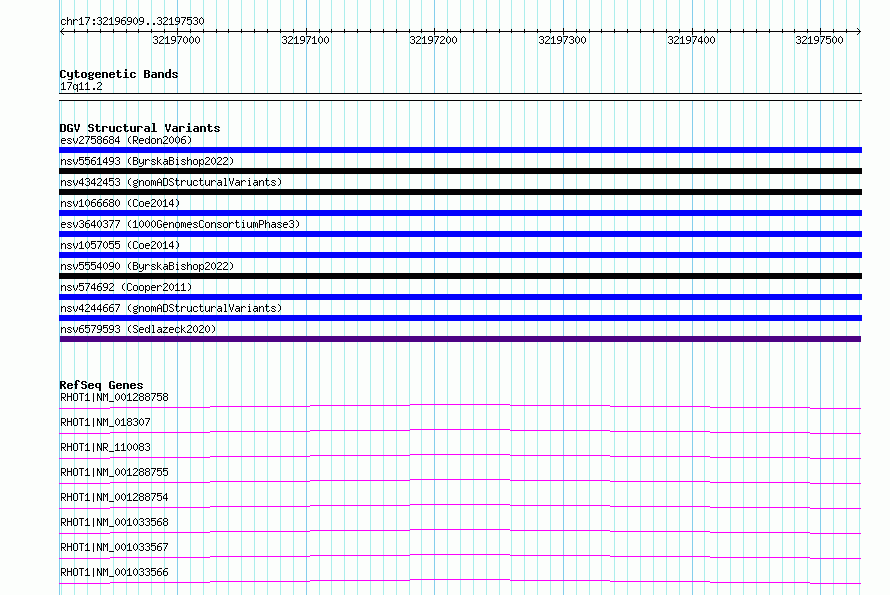Image resolution: width=890 pixels, height=595 pixels.
Task: Select transcript RHOT1|NM_001033567 label
Action: (114, 547)
